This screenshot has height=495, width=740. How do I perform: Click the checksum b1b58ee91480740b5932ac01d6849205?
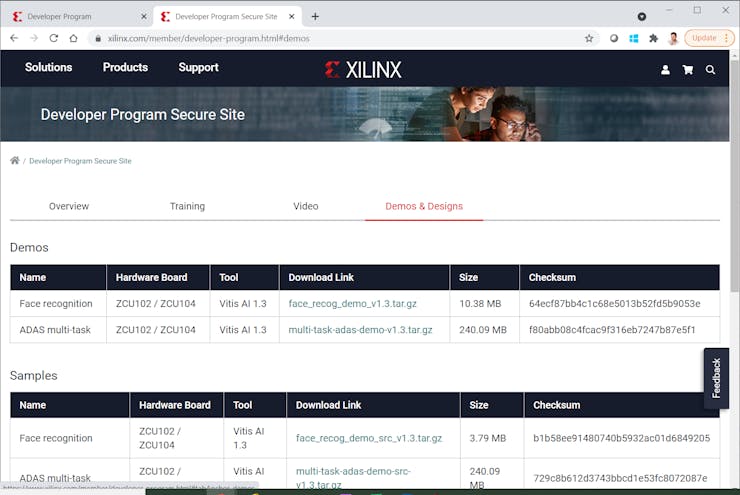622,438
